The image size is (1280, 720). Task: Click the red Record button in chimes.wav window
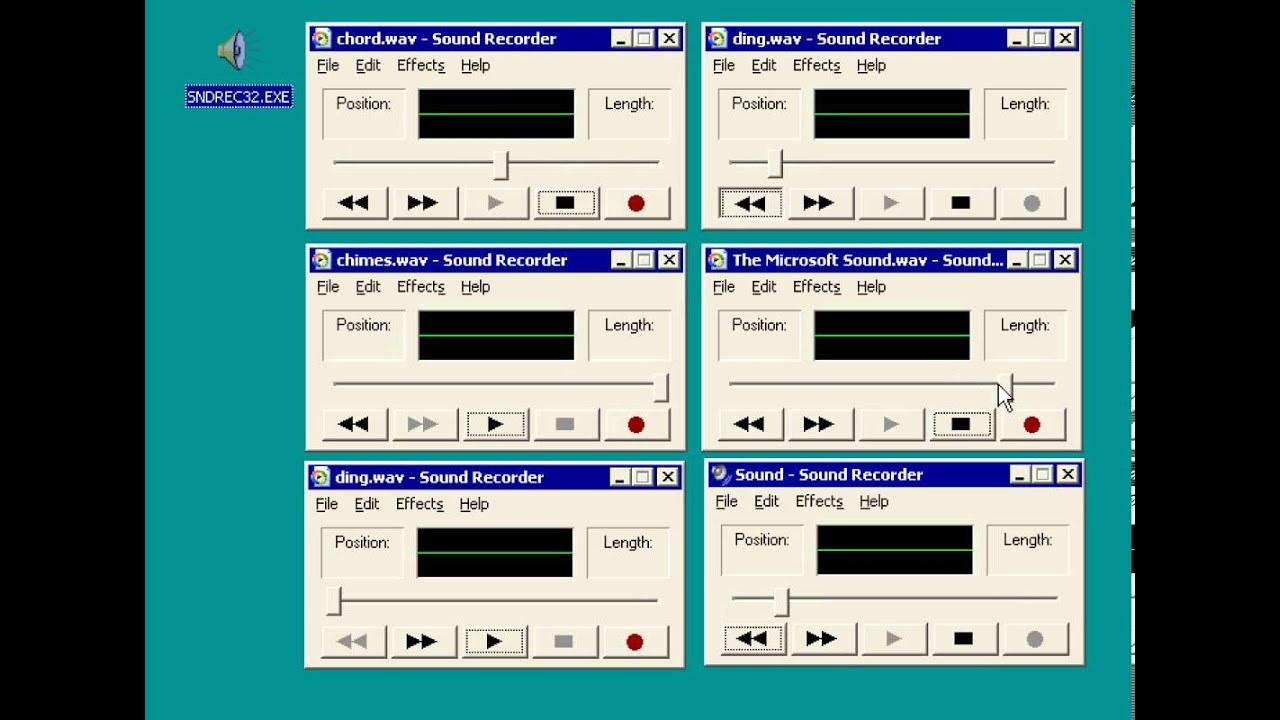636,424
